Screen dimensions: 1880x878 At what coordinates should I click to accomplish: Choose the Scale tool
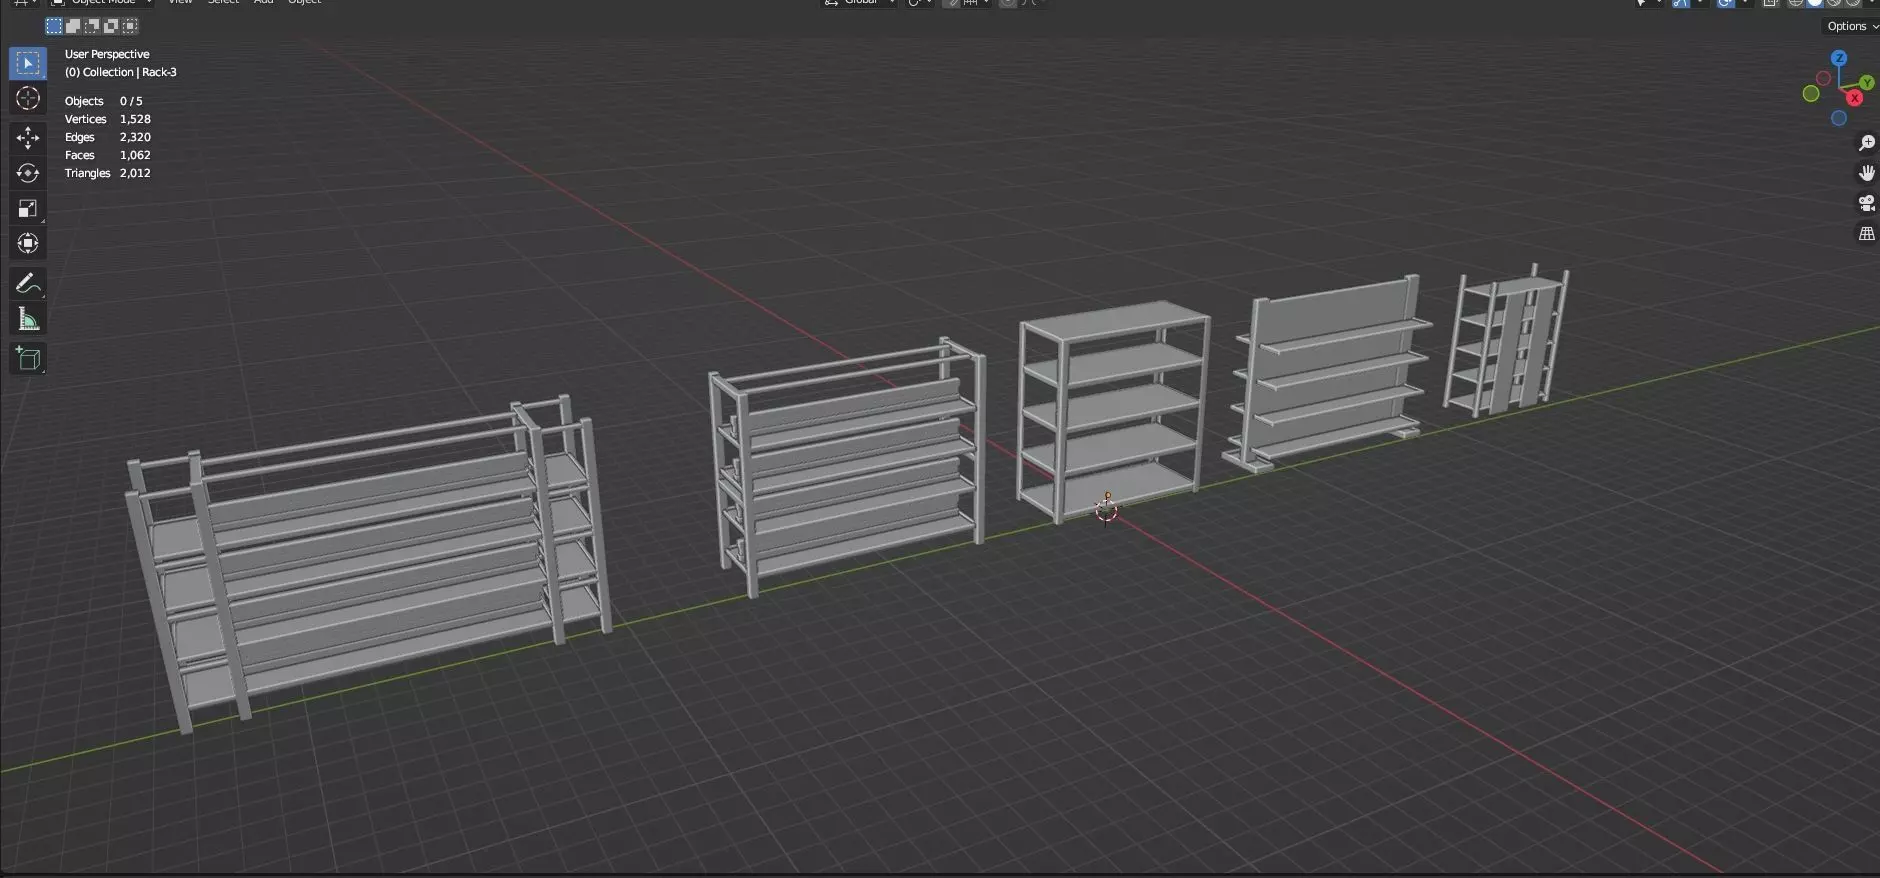[x=28, y=208]
